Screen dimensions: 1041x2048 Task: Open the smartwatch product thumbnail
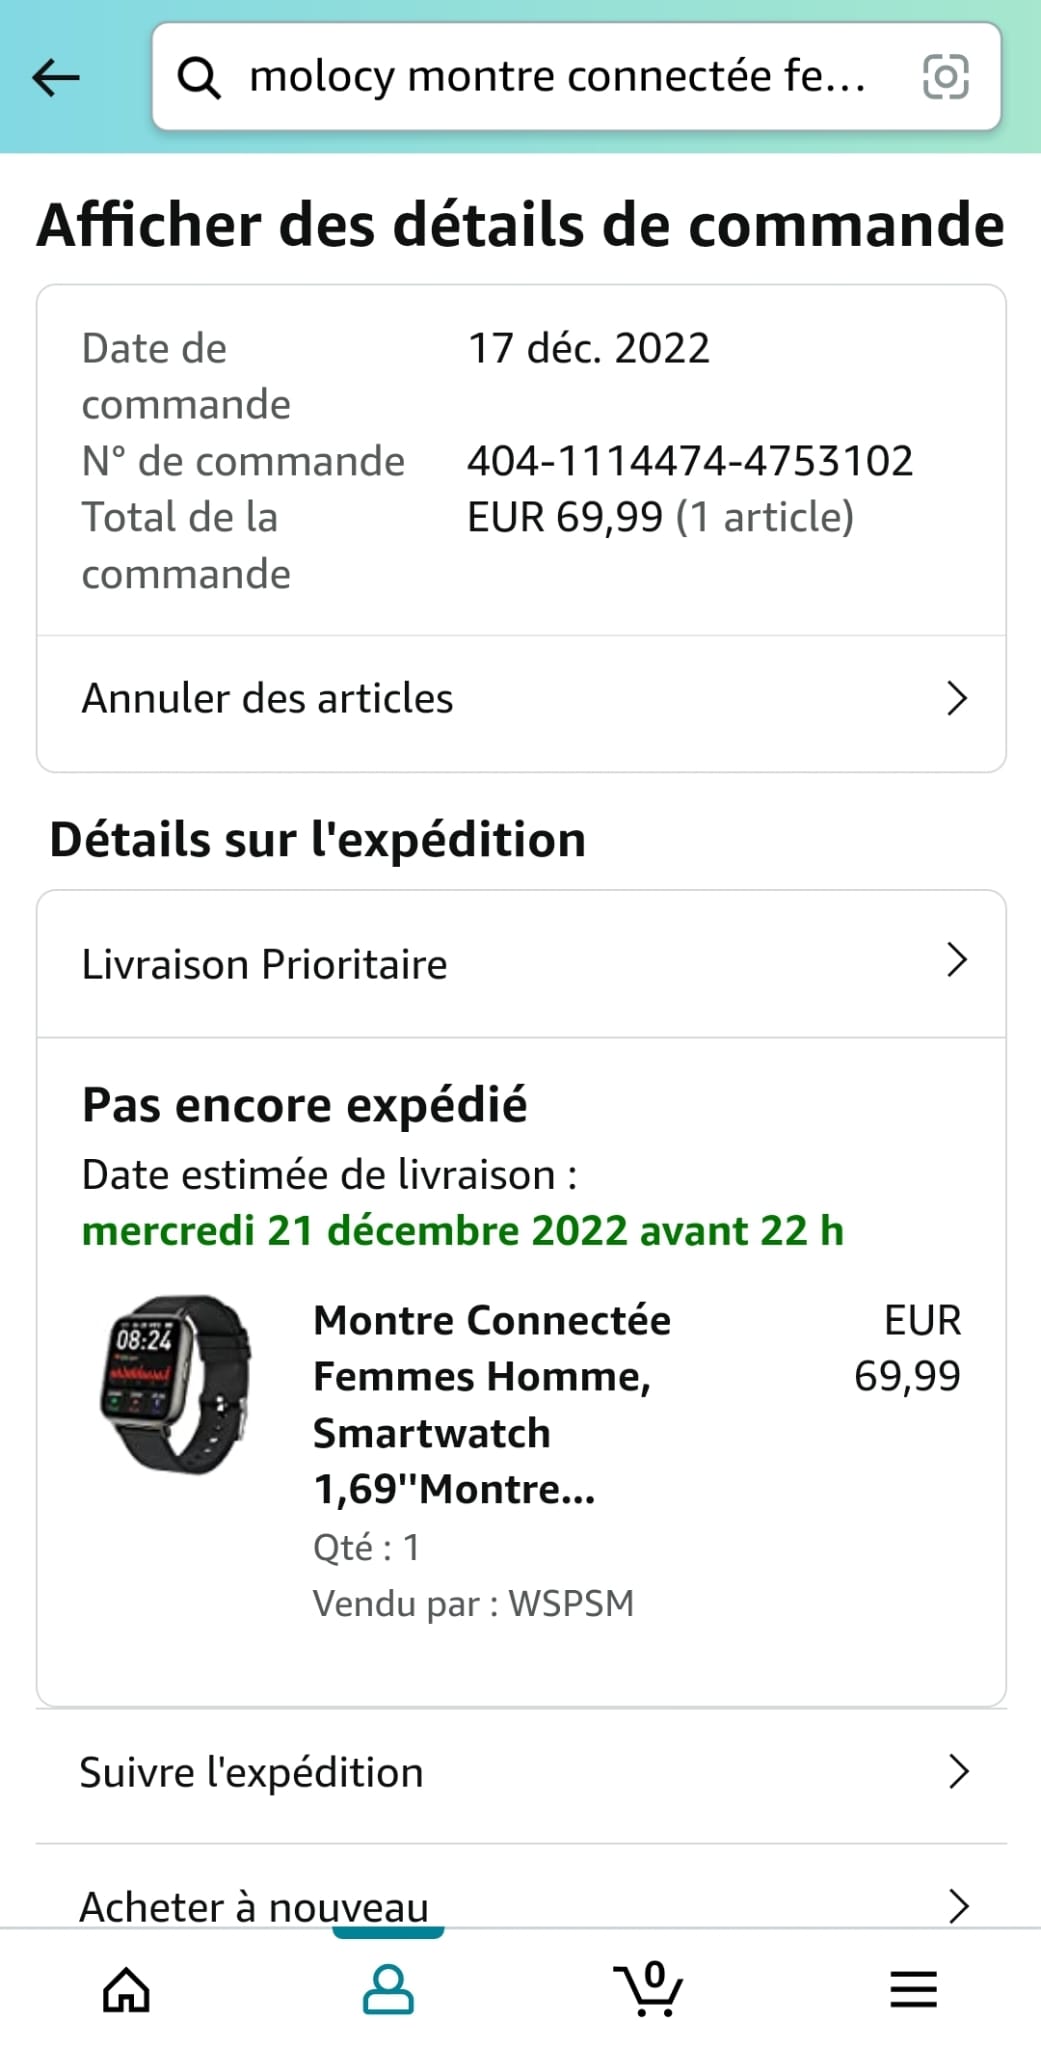click(176, 1384)
